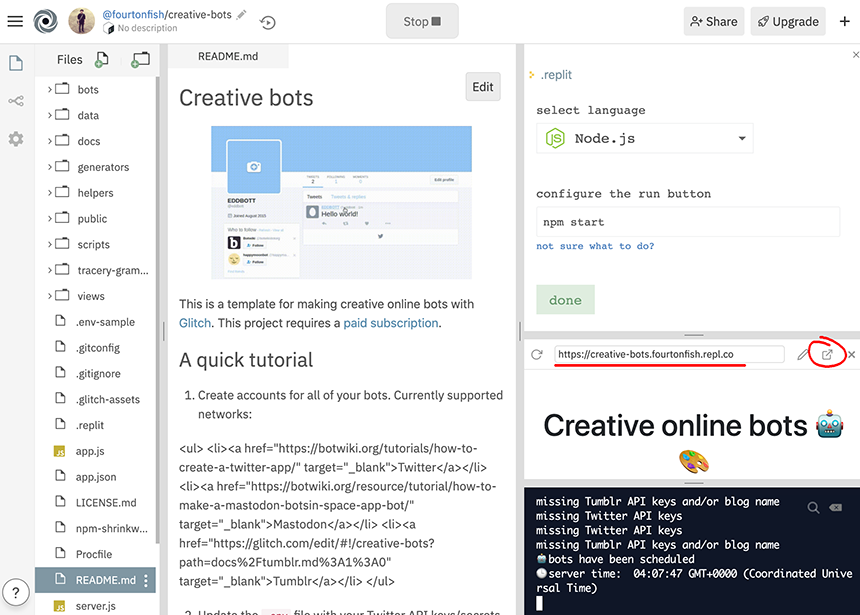The width and height of the screenshot is (860, 615).
Task: Close the .replit configuration panel
Action: click(x=855, y=55)
